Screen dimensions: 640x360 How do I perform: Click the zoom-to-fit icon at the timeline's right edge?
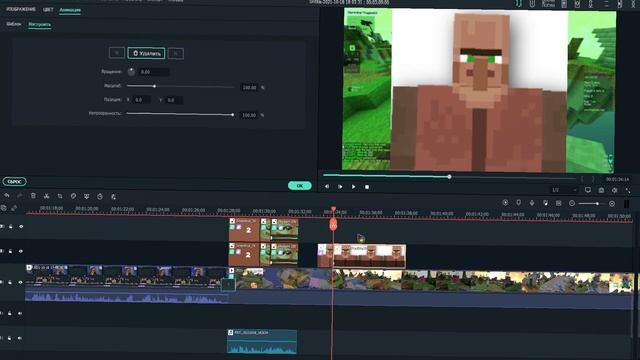[x=627, y=203]
